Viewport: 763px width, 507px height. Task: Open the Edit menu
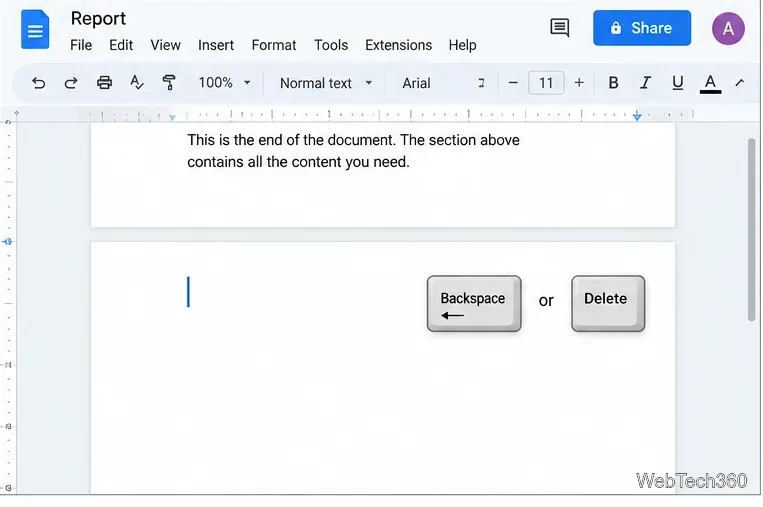pyautogui.click(x=121, y=45)
